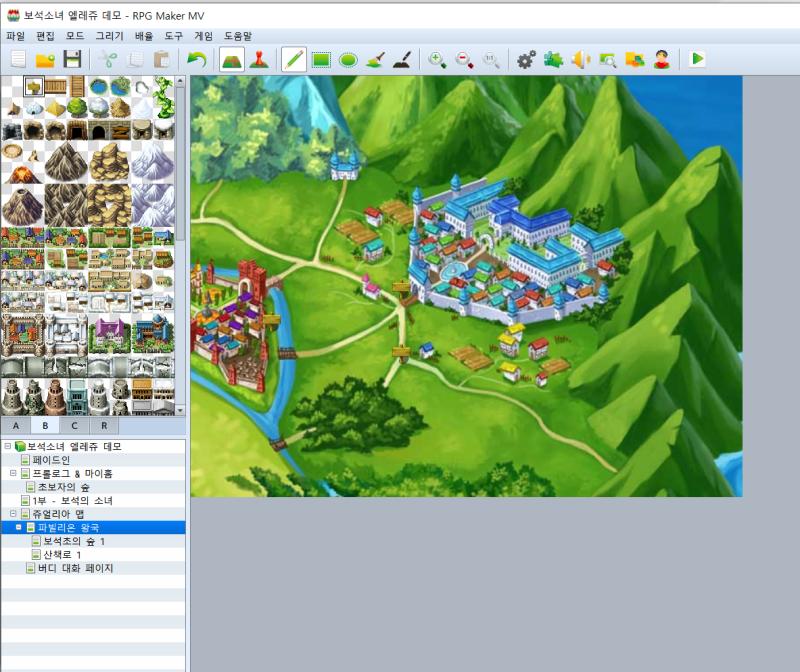
Task: Open project folder icon
Action: pyautogui.click(x=45, y=59)
